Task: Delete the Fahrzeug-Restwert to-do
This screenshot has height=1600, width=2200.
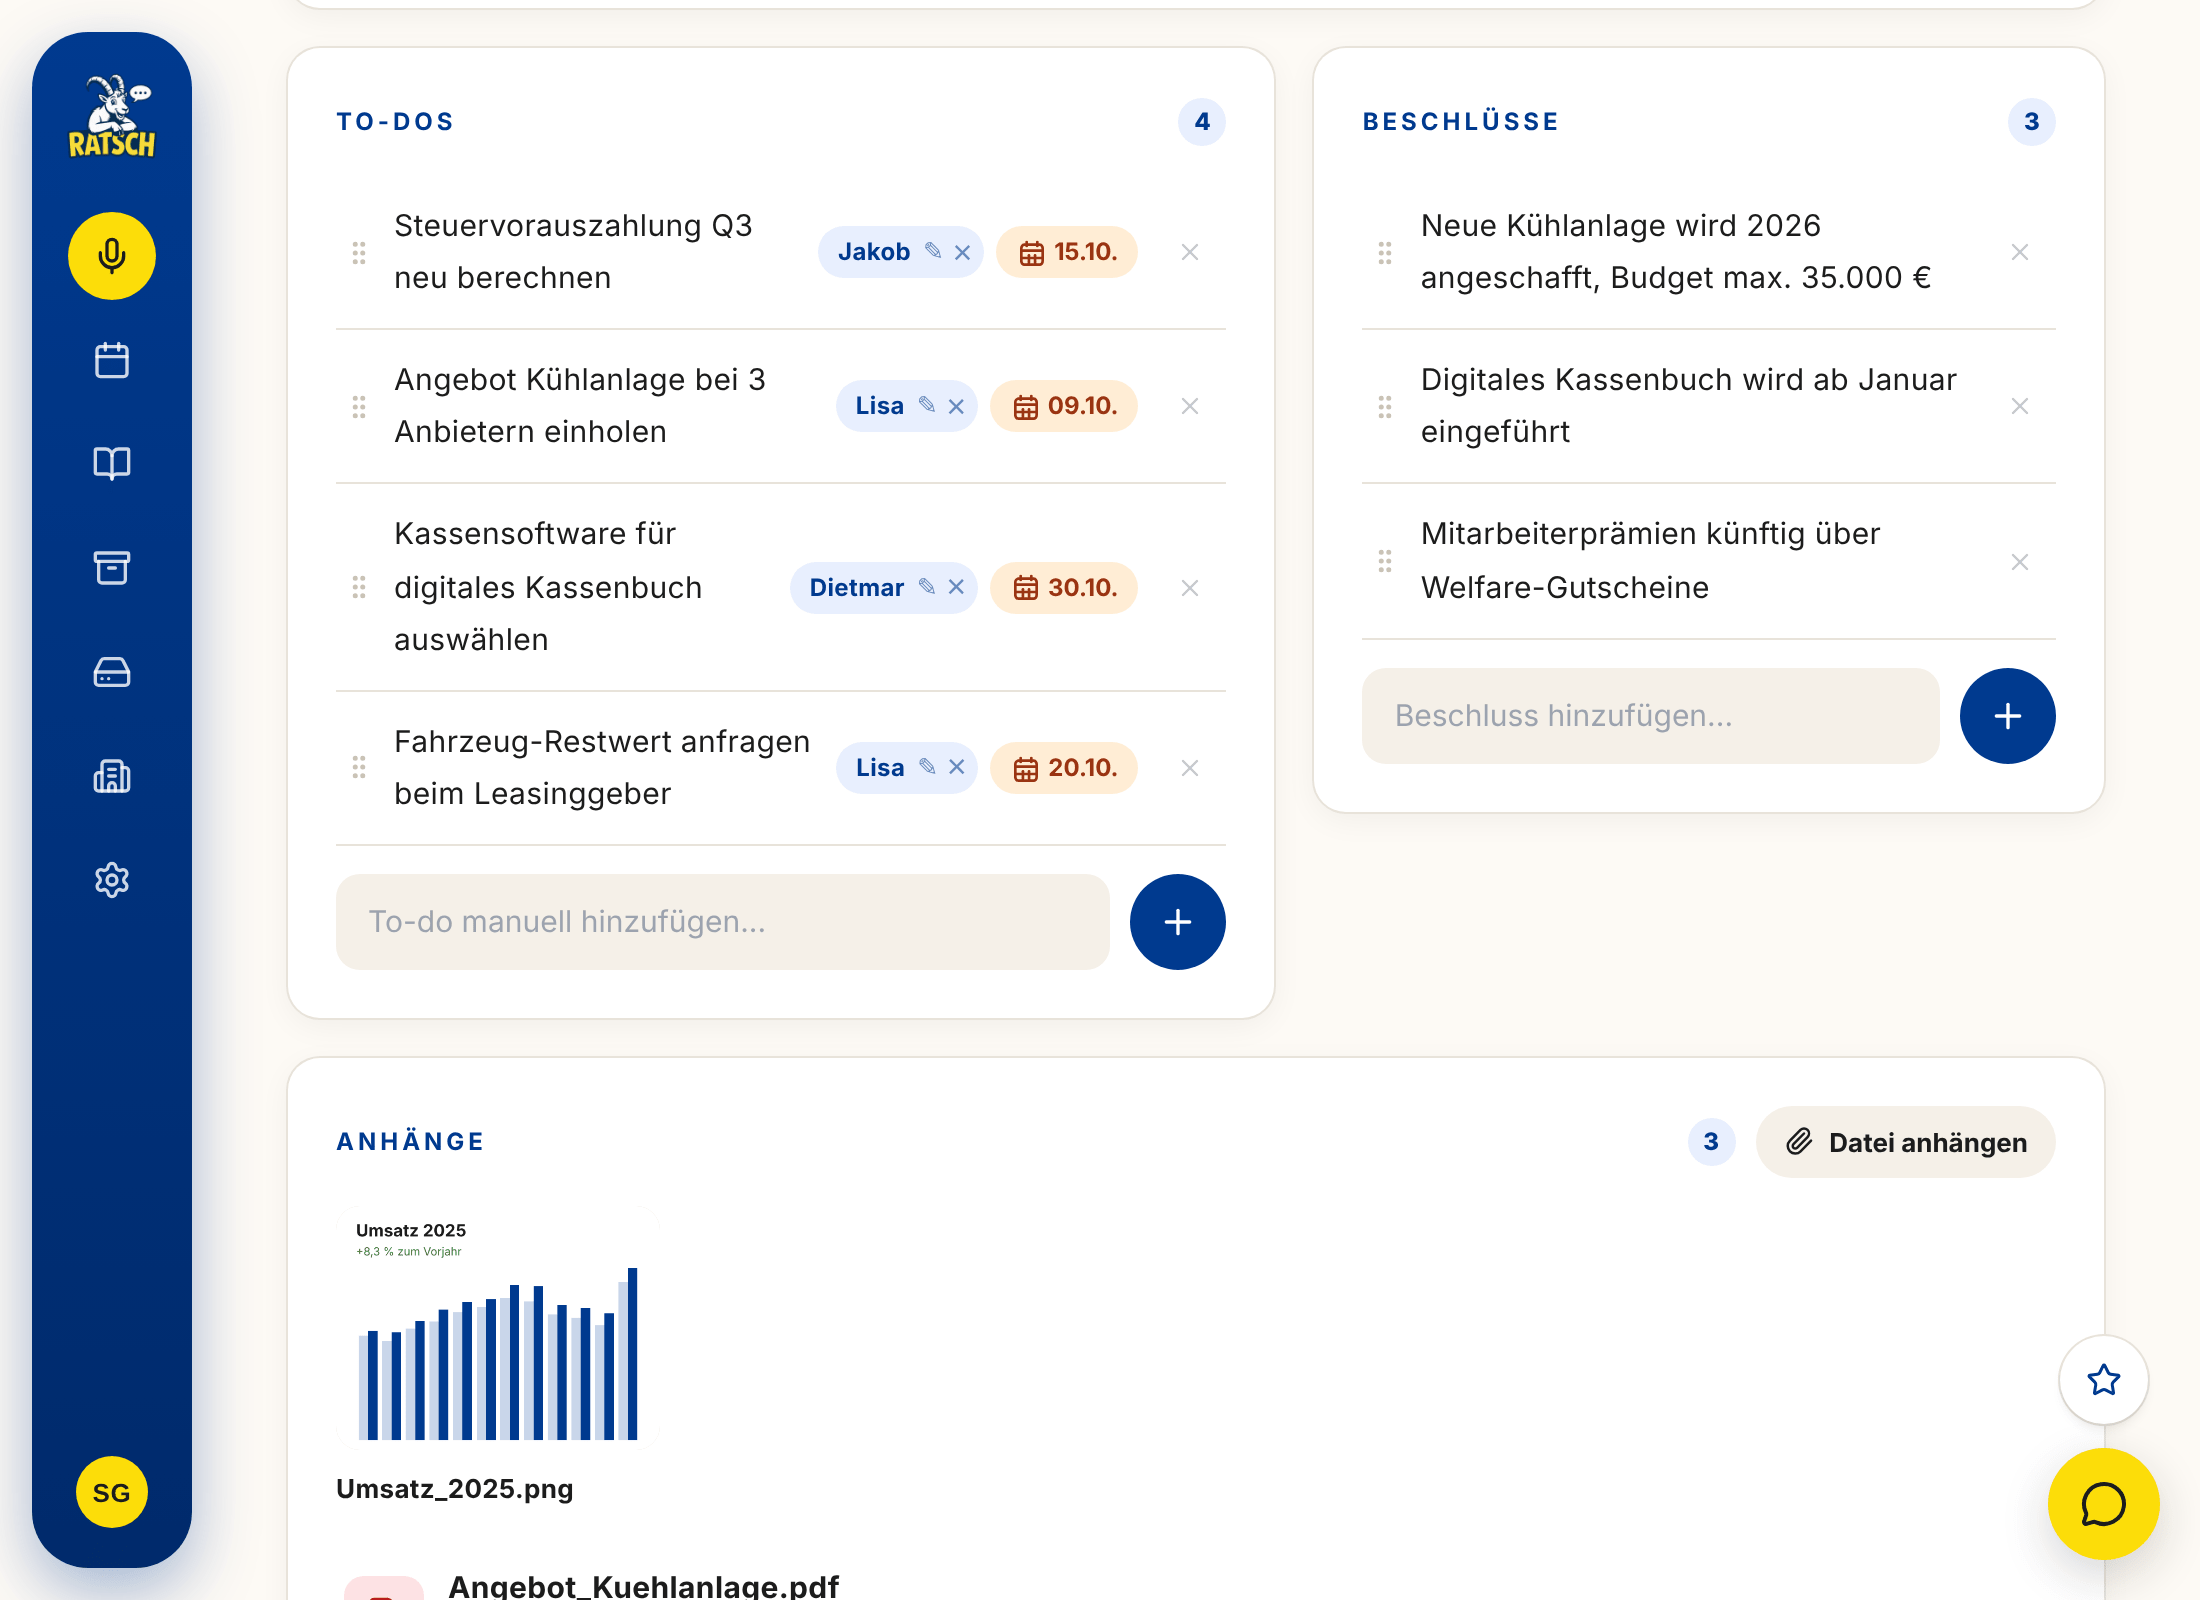Action: [x=1190, y=768]
